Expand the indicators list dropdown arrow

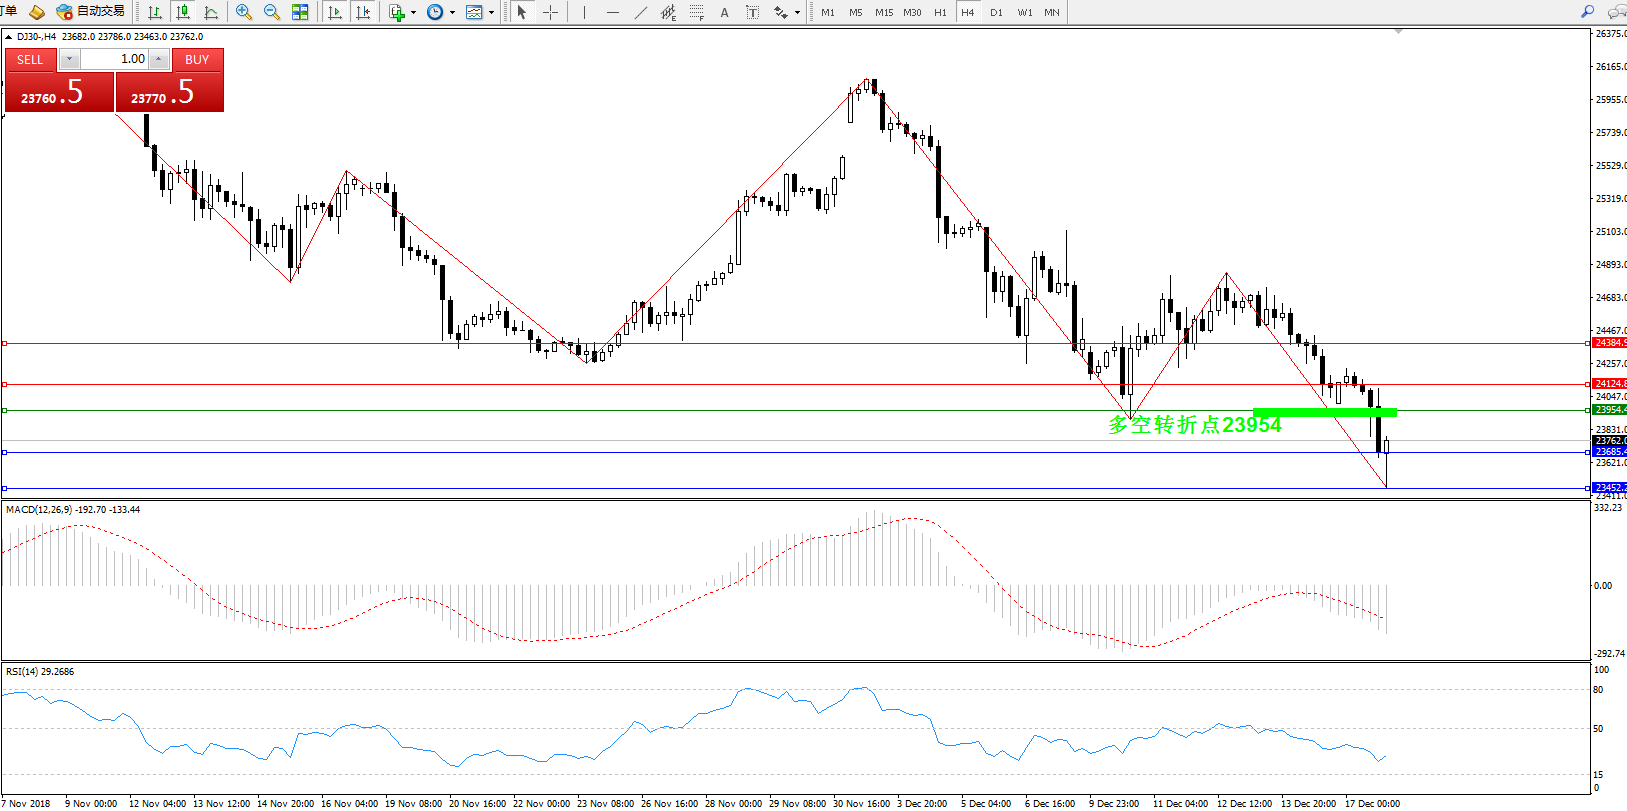click(x=413, y=13)
